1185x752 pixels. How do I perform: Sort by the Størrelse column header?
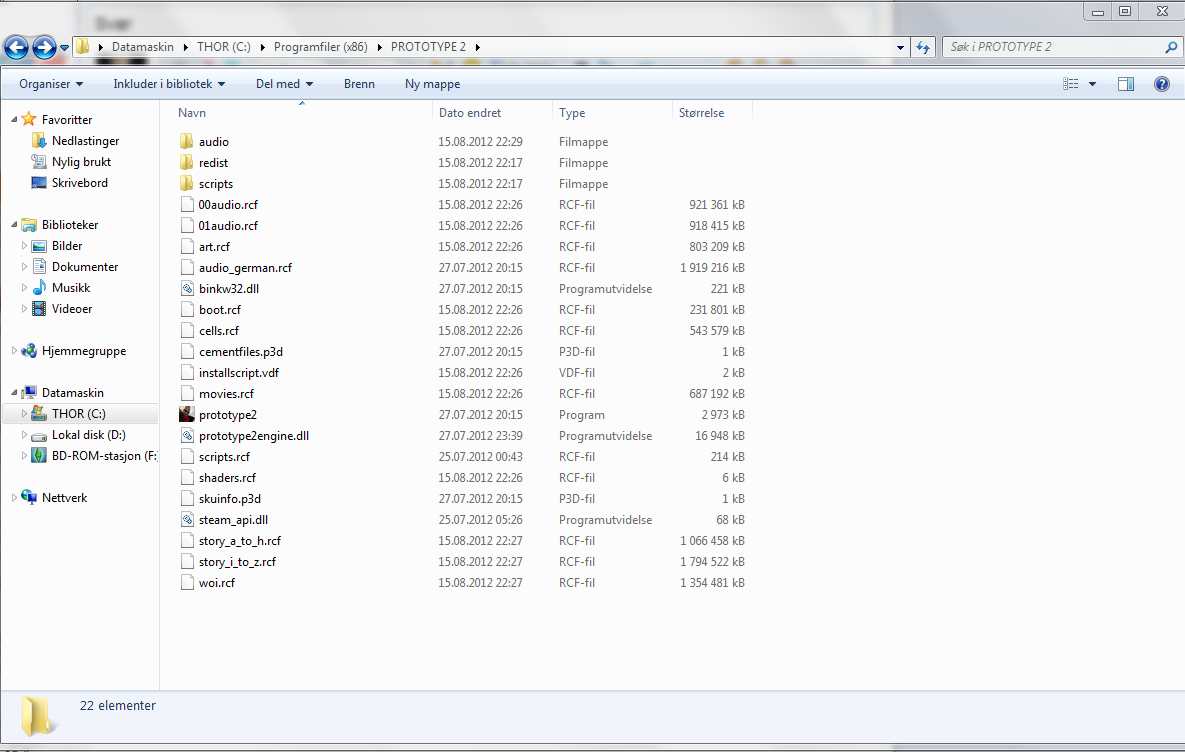[701, 113]
